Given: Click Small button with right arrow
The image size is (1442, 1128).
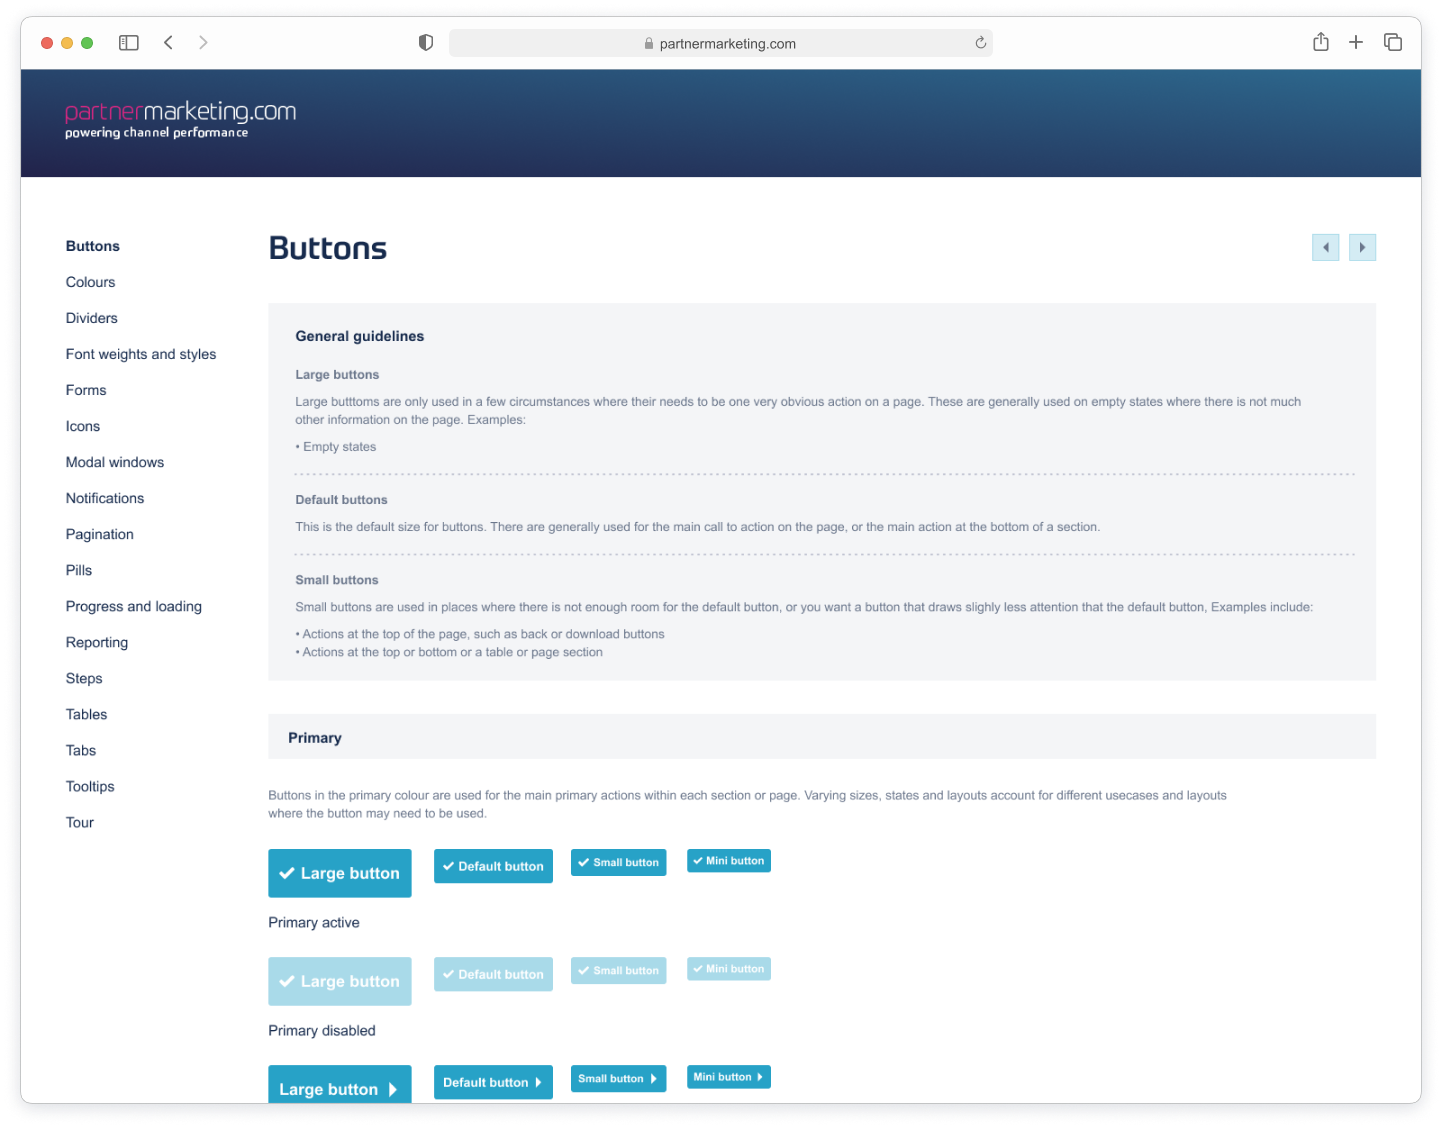Looking at the screenshot, I should tap(618, 1079).
